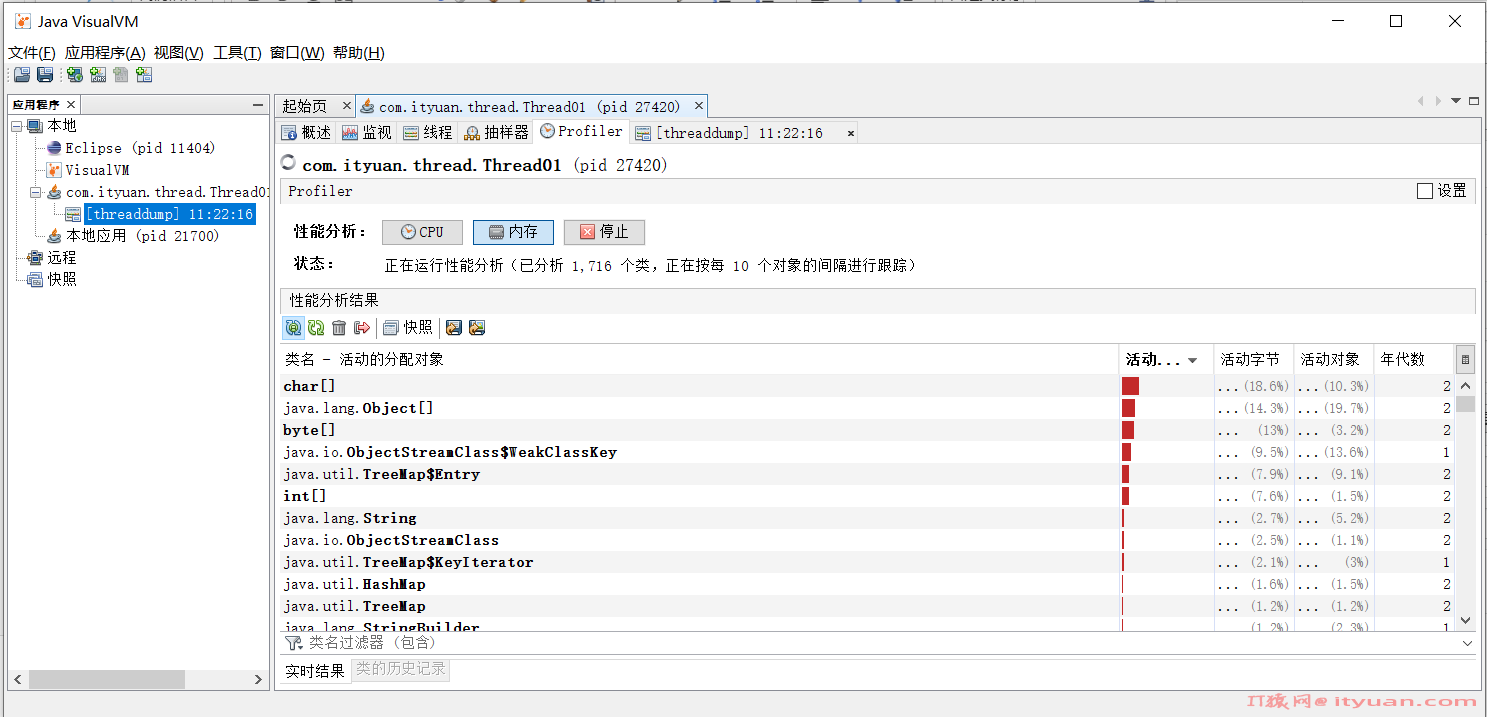The width and height of the screenshot is (1487, 717).
Task: Select the java.io.ObjectStreamClass$WeakClassKey row
Action: [x=868, y=452]
